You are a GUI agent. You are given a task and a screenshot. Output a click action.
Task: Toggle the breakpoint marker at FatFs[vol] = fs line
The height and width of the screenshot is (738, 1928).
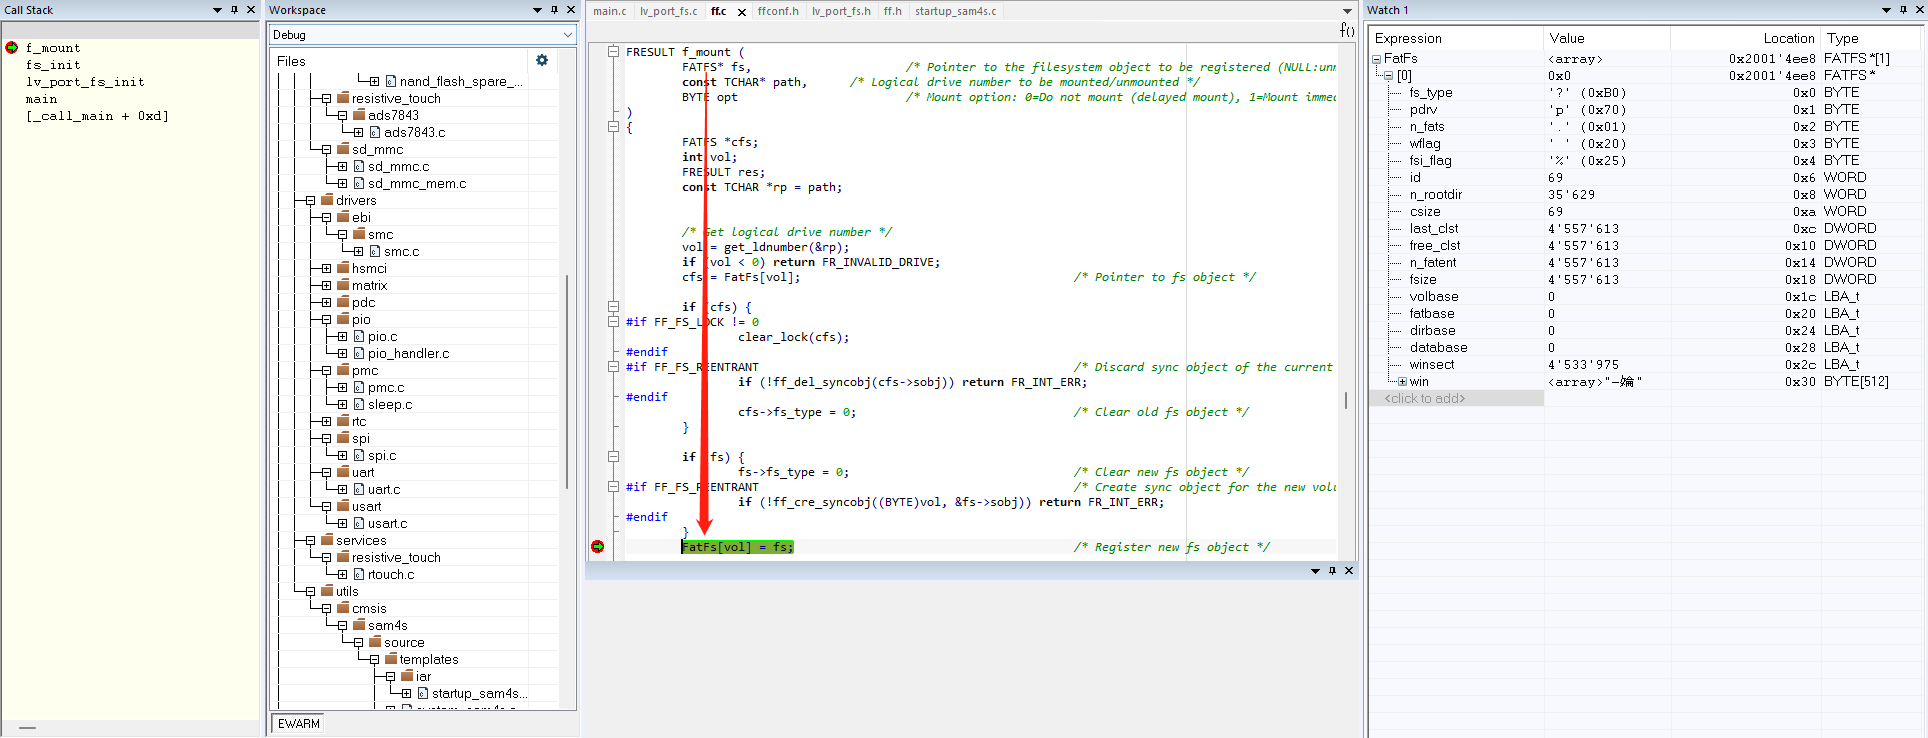(x=597, y=547)
